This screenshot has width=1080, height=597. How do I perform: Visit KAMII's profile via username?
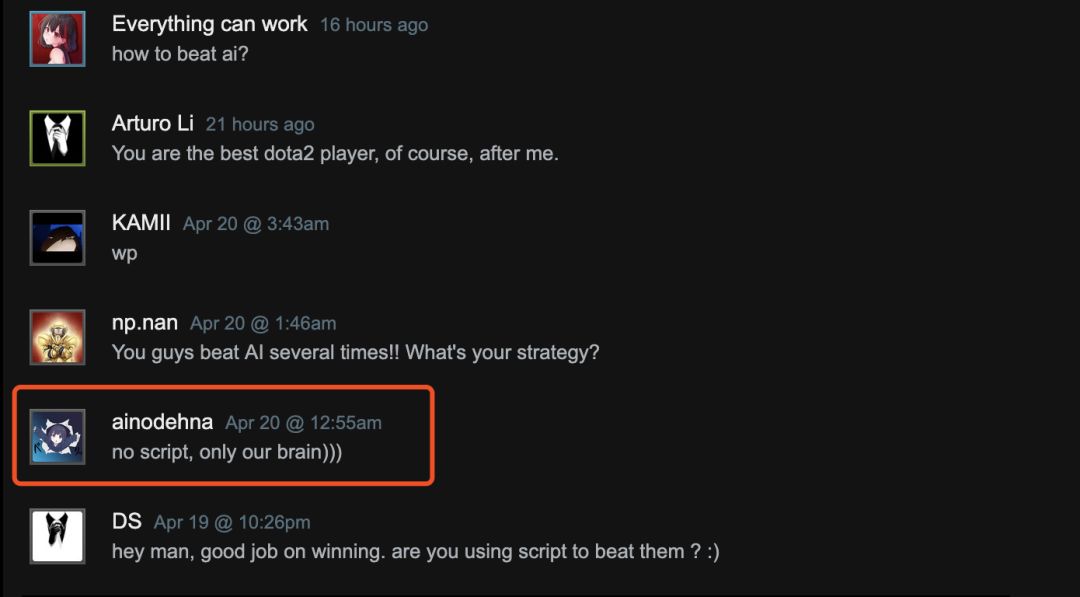pos(141,223)
